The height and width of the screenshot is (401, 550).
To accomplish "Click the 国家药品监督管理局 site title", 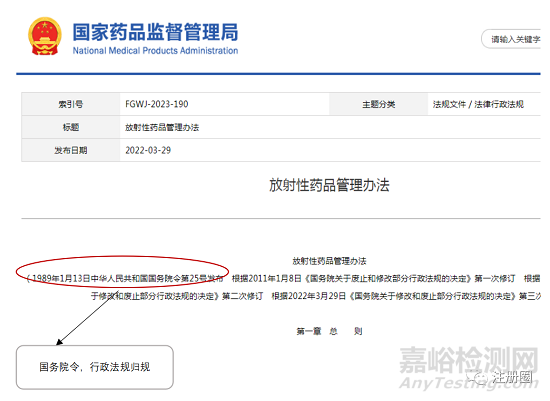I will pos(155,32).
